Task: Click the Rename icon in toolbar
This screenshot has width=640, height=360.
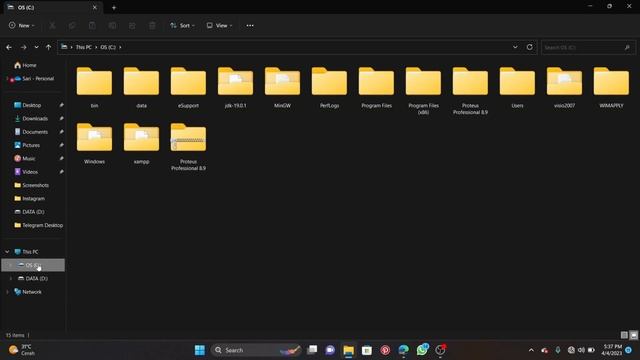Action: [x=112, y=25]
